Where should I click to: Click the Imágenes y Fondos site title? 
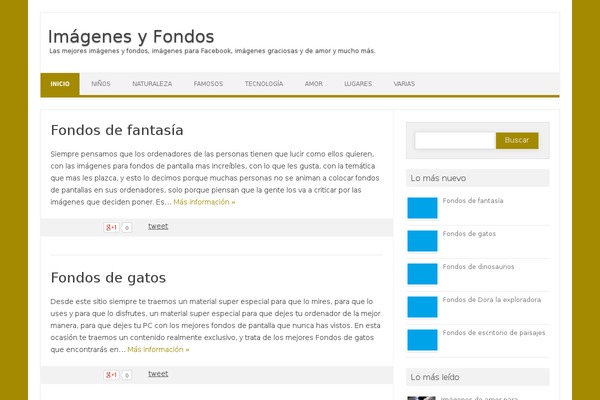click(x=131, y=37)
